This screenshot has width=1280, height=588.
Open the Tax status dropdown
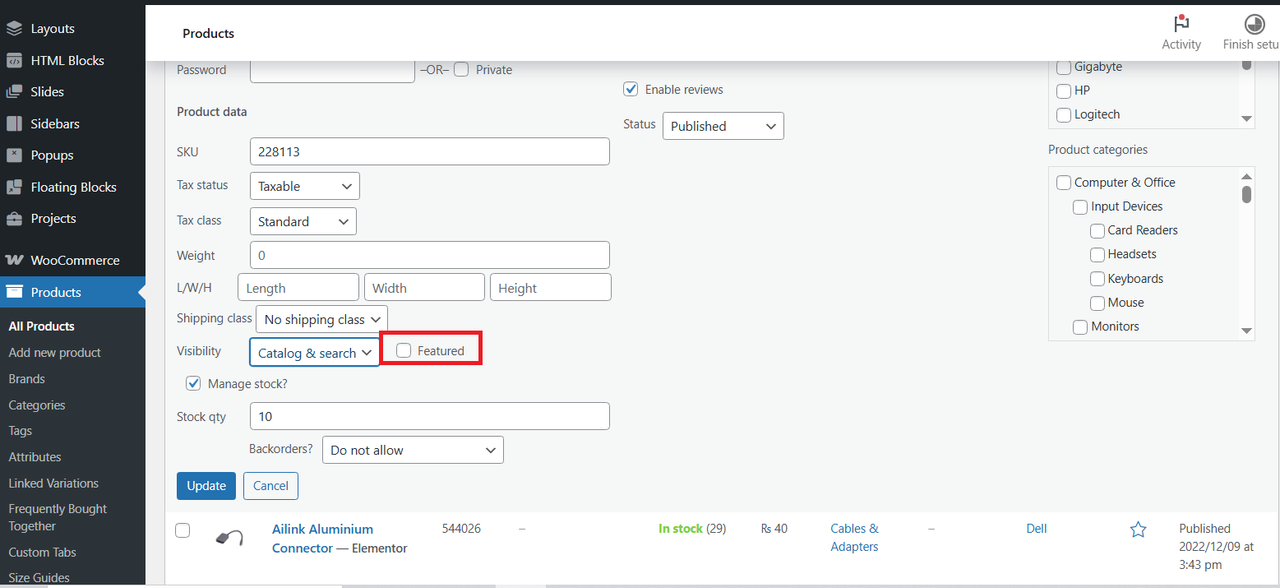305,186
